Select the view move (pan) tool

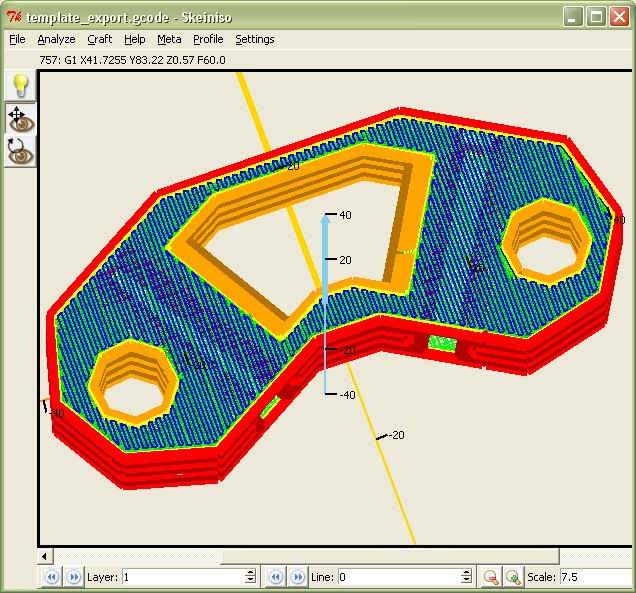(x=20, y=119)
